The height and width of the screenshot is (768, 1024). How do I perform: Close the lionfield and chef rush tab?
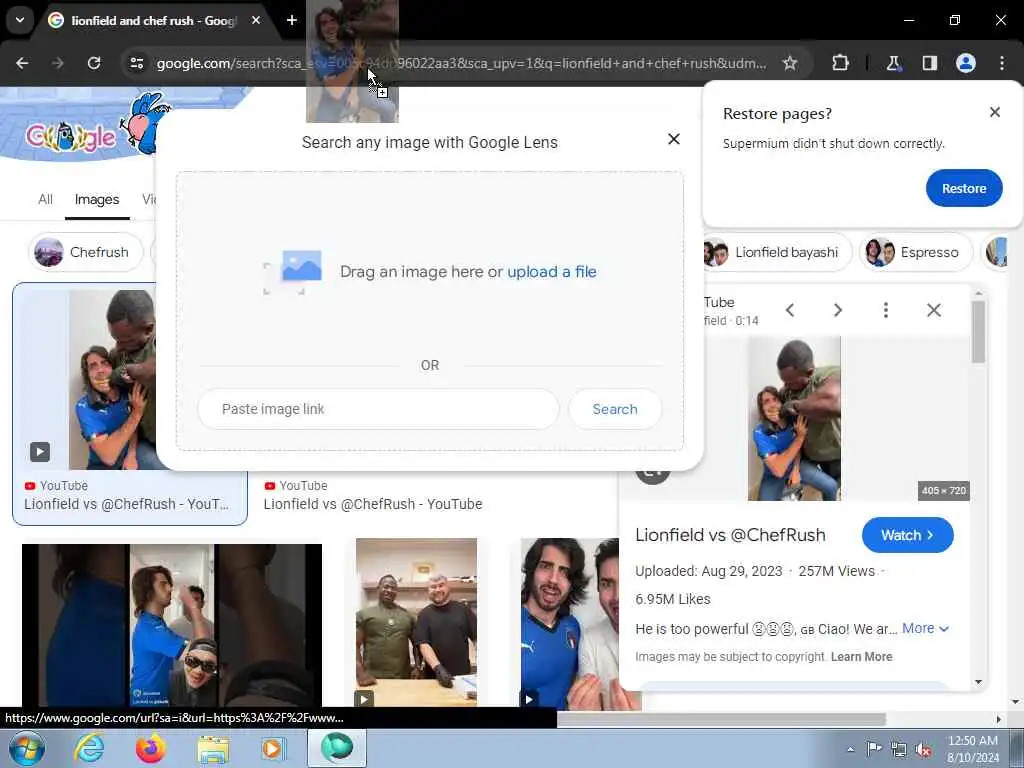[256, 20]
